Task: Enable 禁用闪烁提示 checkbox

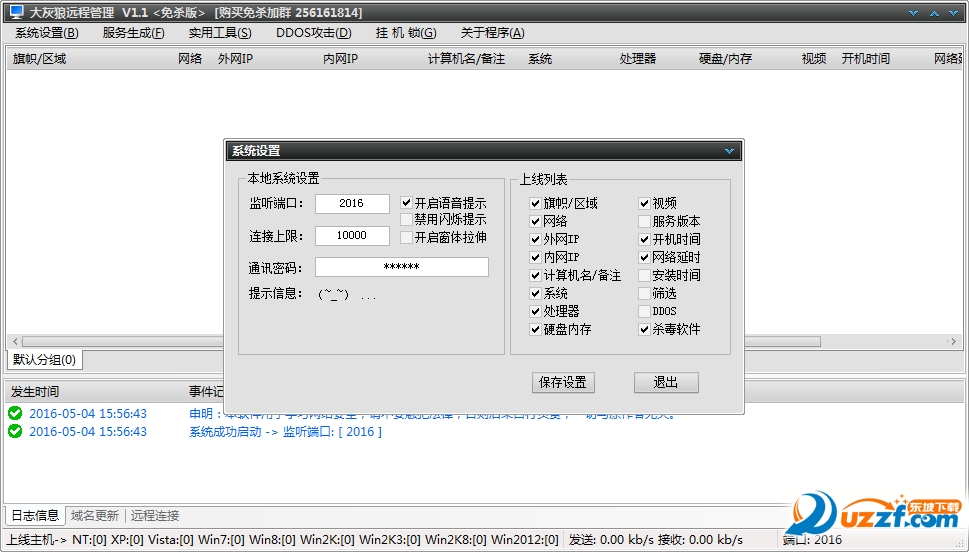Action: point(406,219)
